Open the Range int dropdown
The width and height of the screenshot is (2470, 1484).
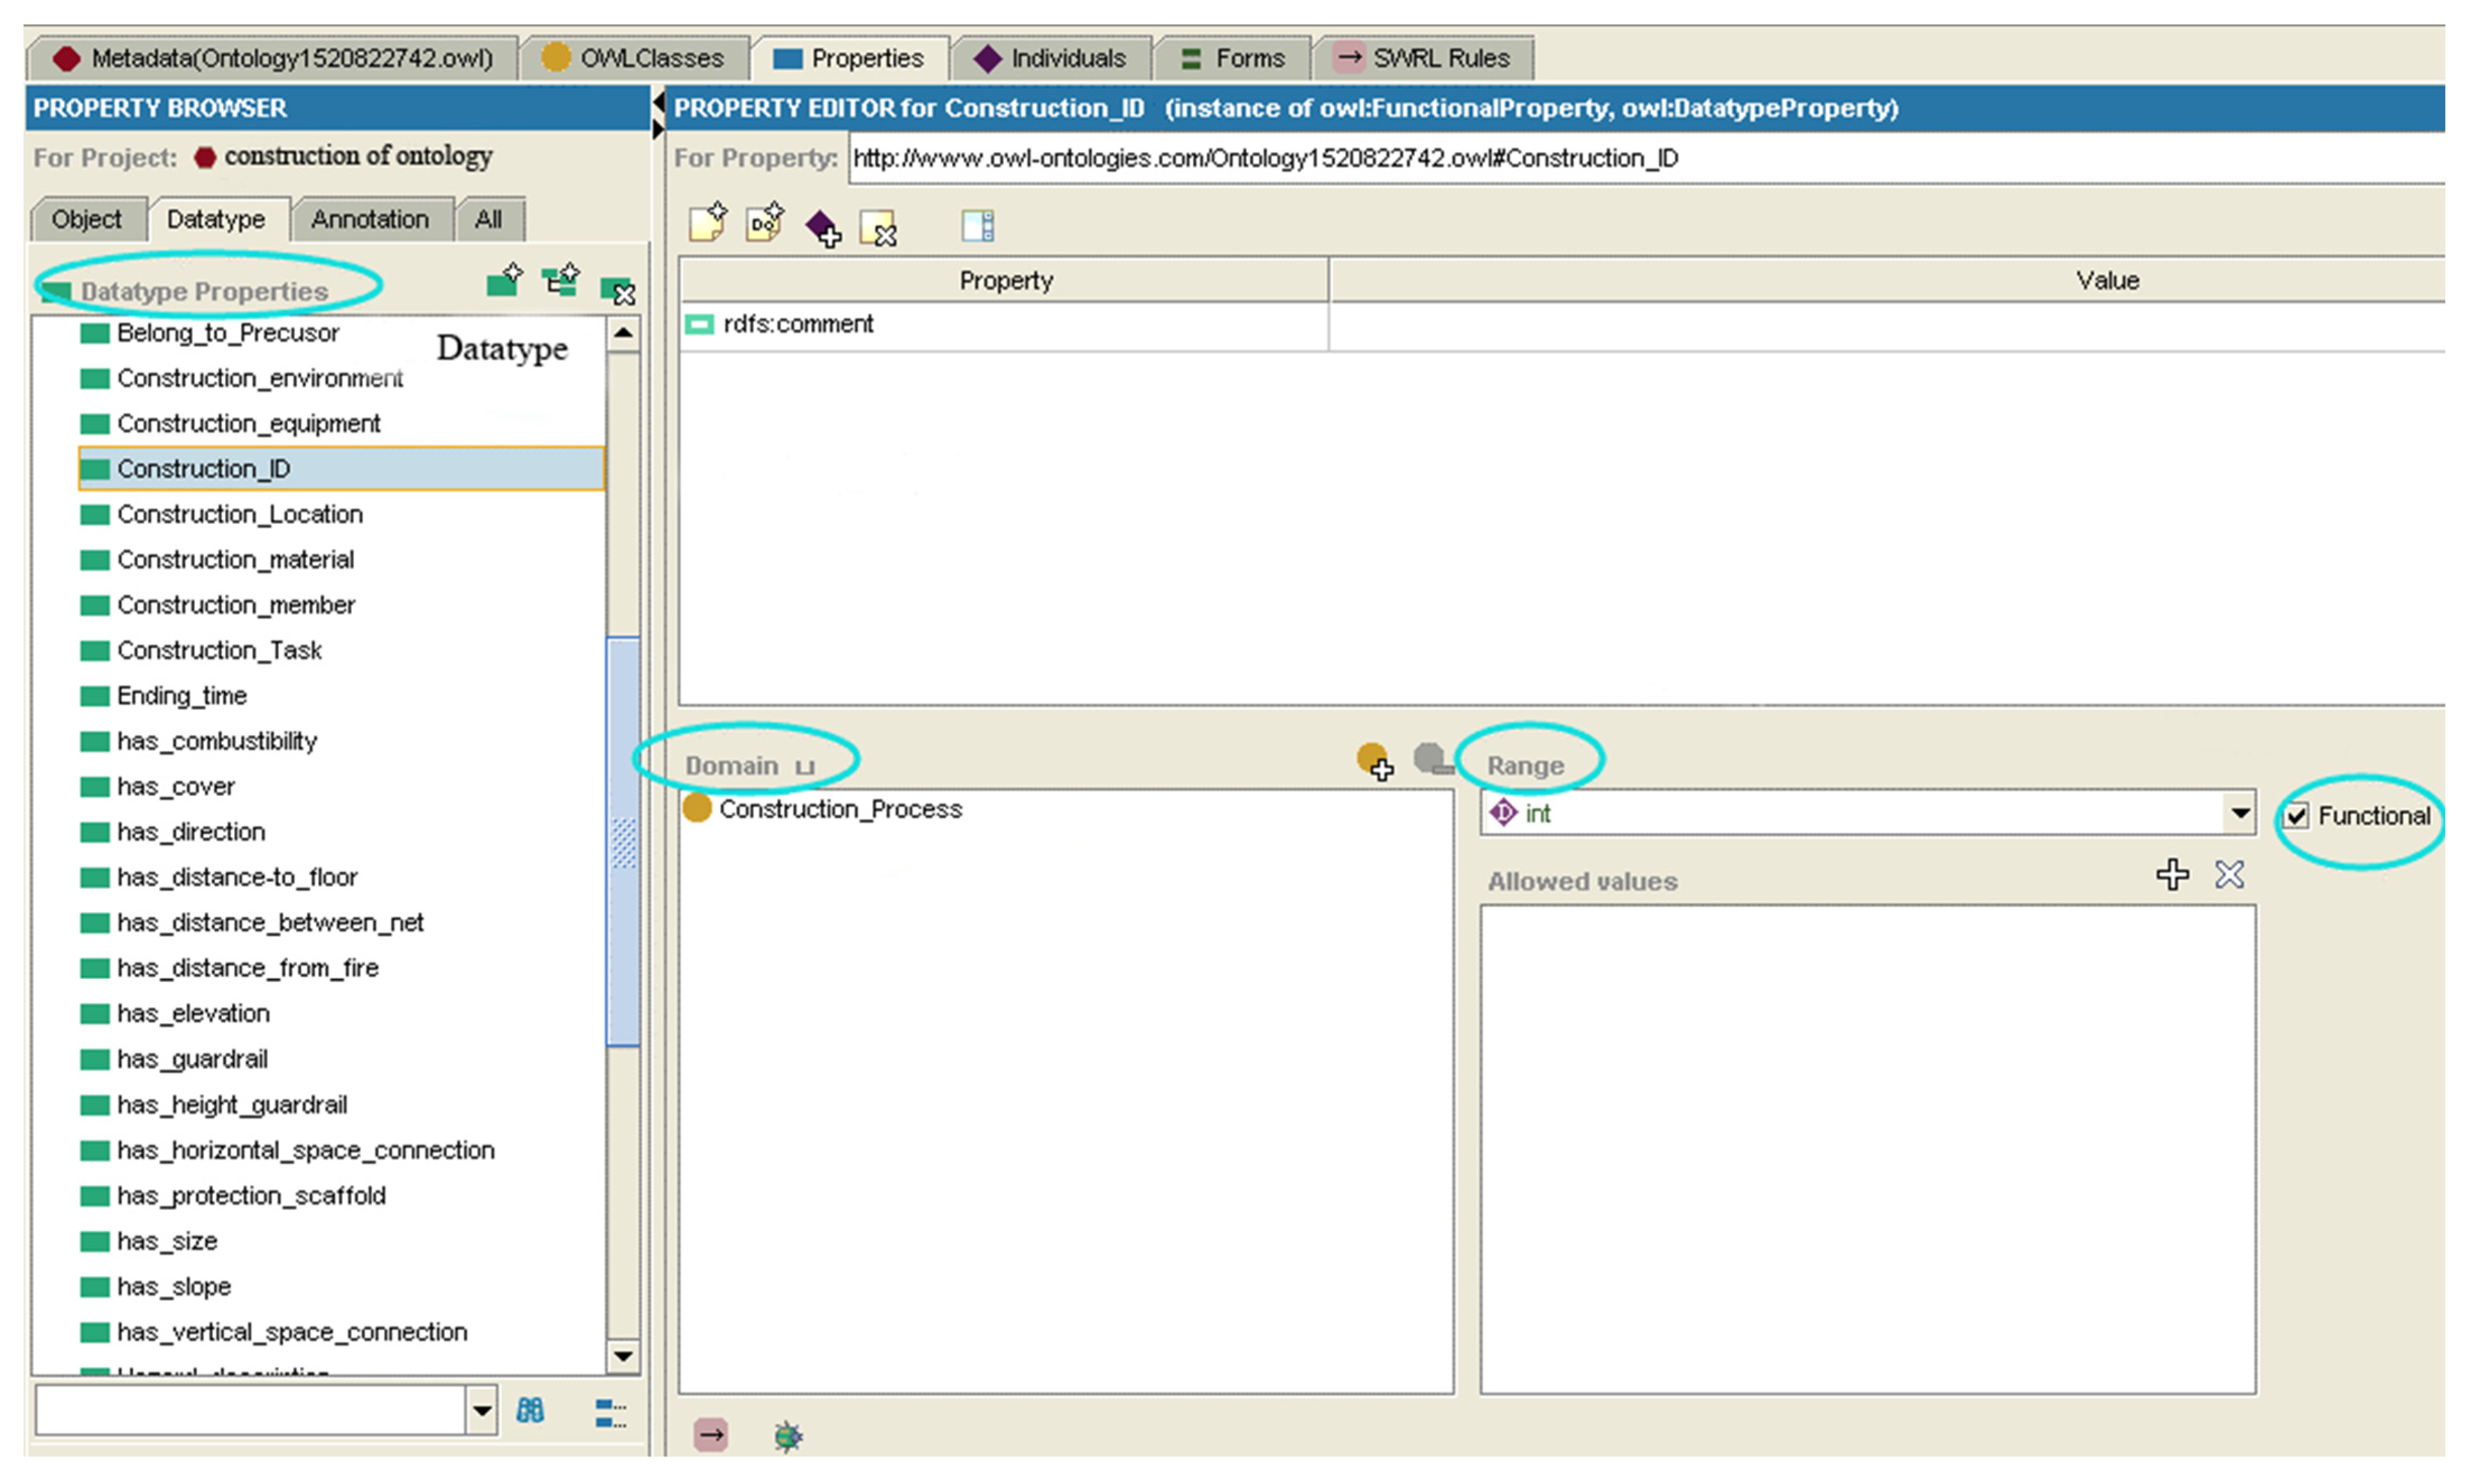(x=2240, y=813)
